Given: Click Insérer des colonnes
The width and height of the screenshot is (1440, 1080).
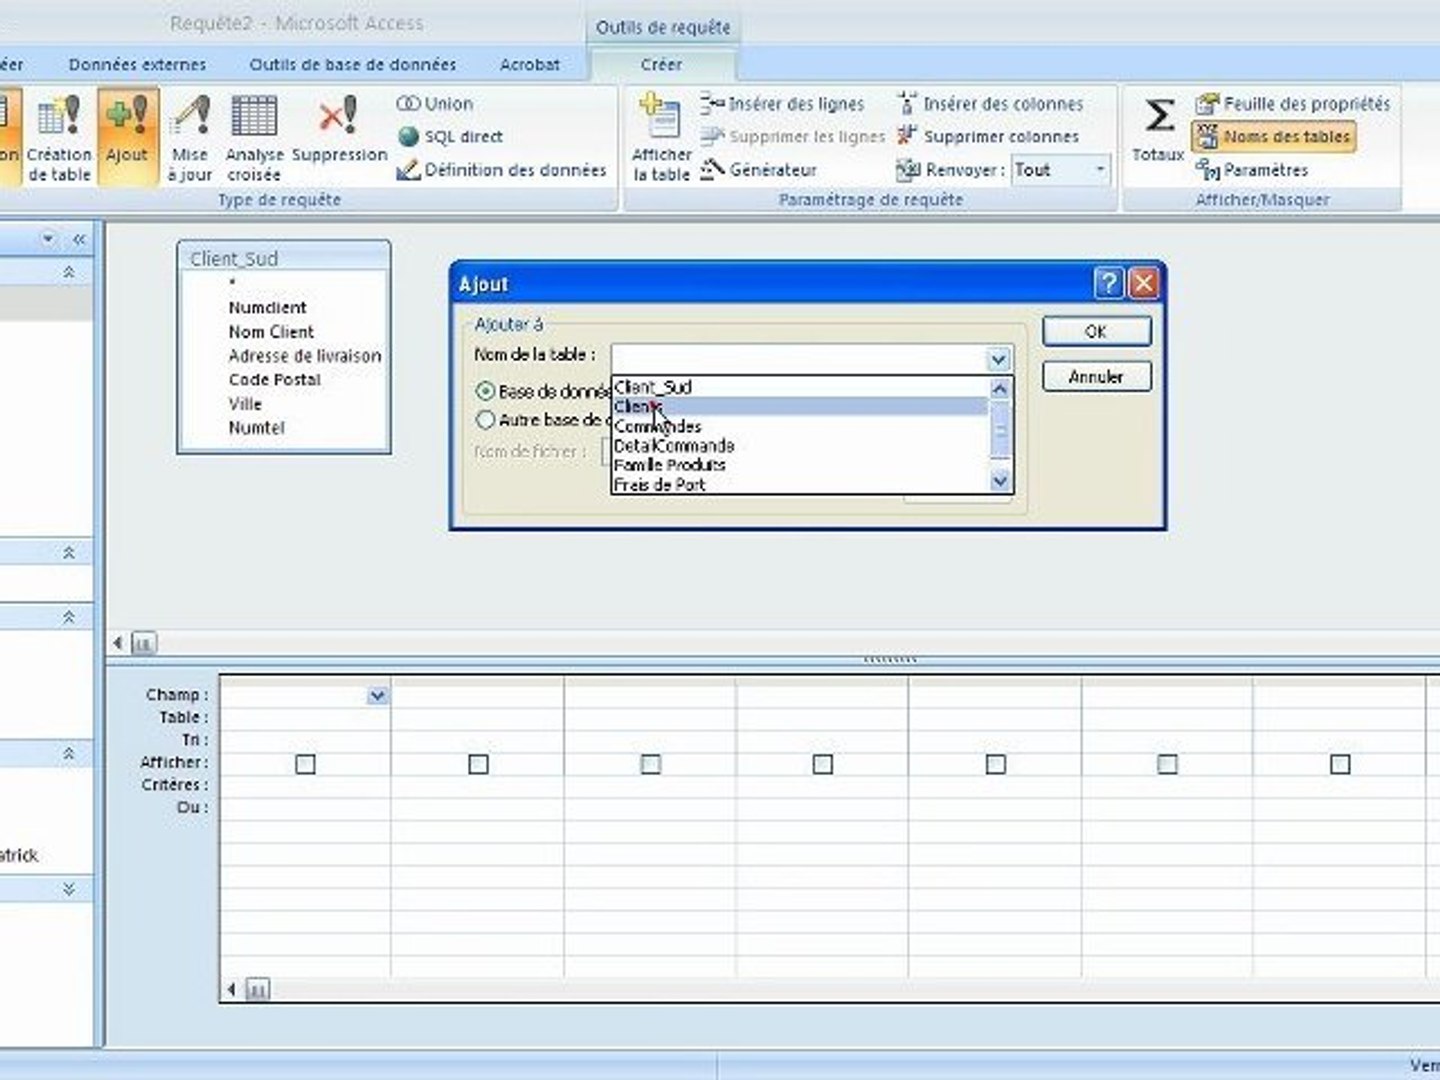Looking at the screenshot, I should (x=990, y=104).
